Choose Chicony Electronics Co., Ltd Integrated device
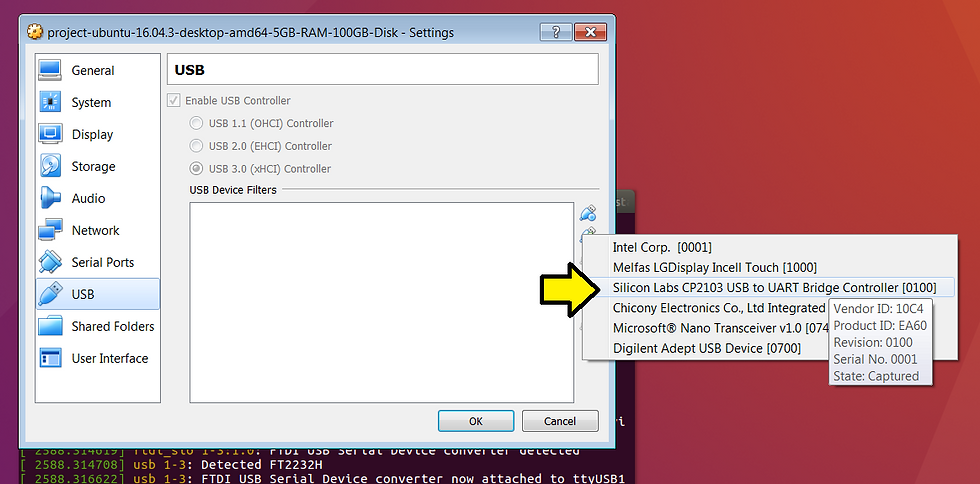 click(719, 308)
